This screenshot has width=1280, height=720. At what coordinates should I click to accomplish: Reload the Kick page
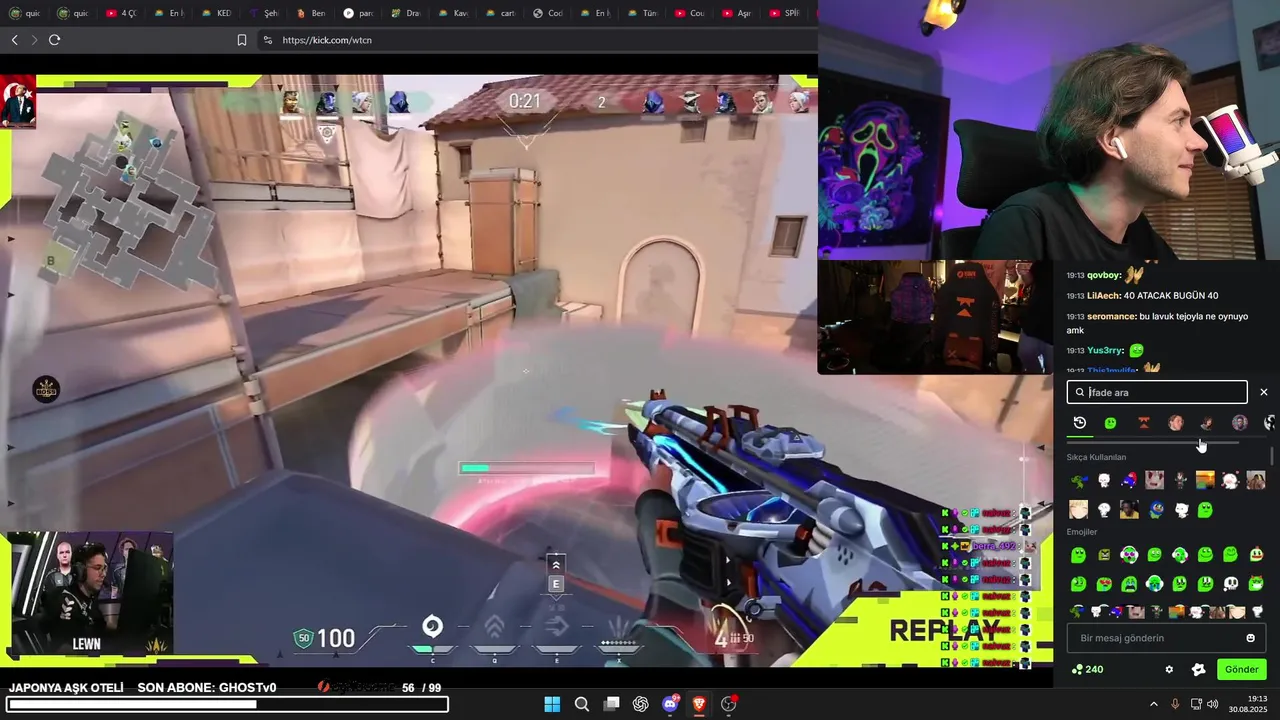pos(54,40)
